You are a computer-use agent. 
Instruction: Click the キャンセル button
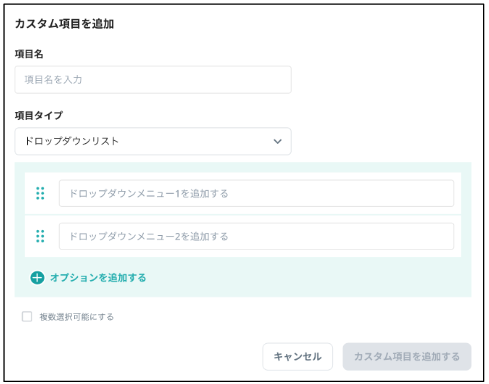click(x=297, y=356)
